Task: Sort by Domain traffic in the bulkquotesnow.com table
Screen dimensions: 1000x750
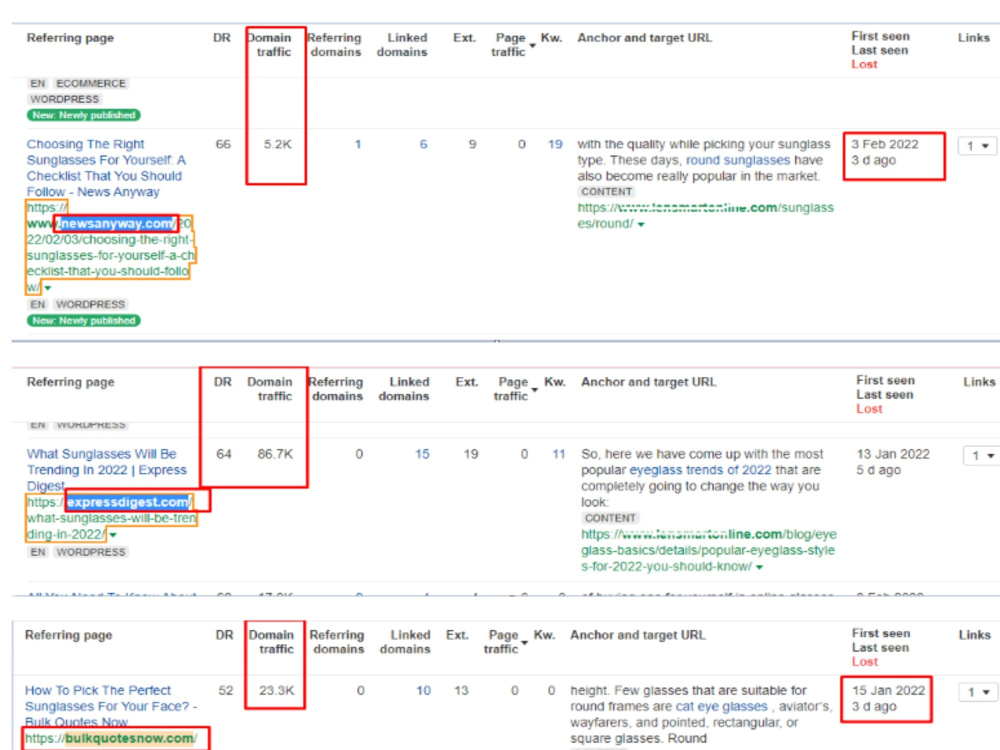Action: 272,642
